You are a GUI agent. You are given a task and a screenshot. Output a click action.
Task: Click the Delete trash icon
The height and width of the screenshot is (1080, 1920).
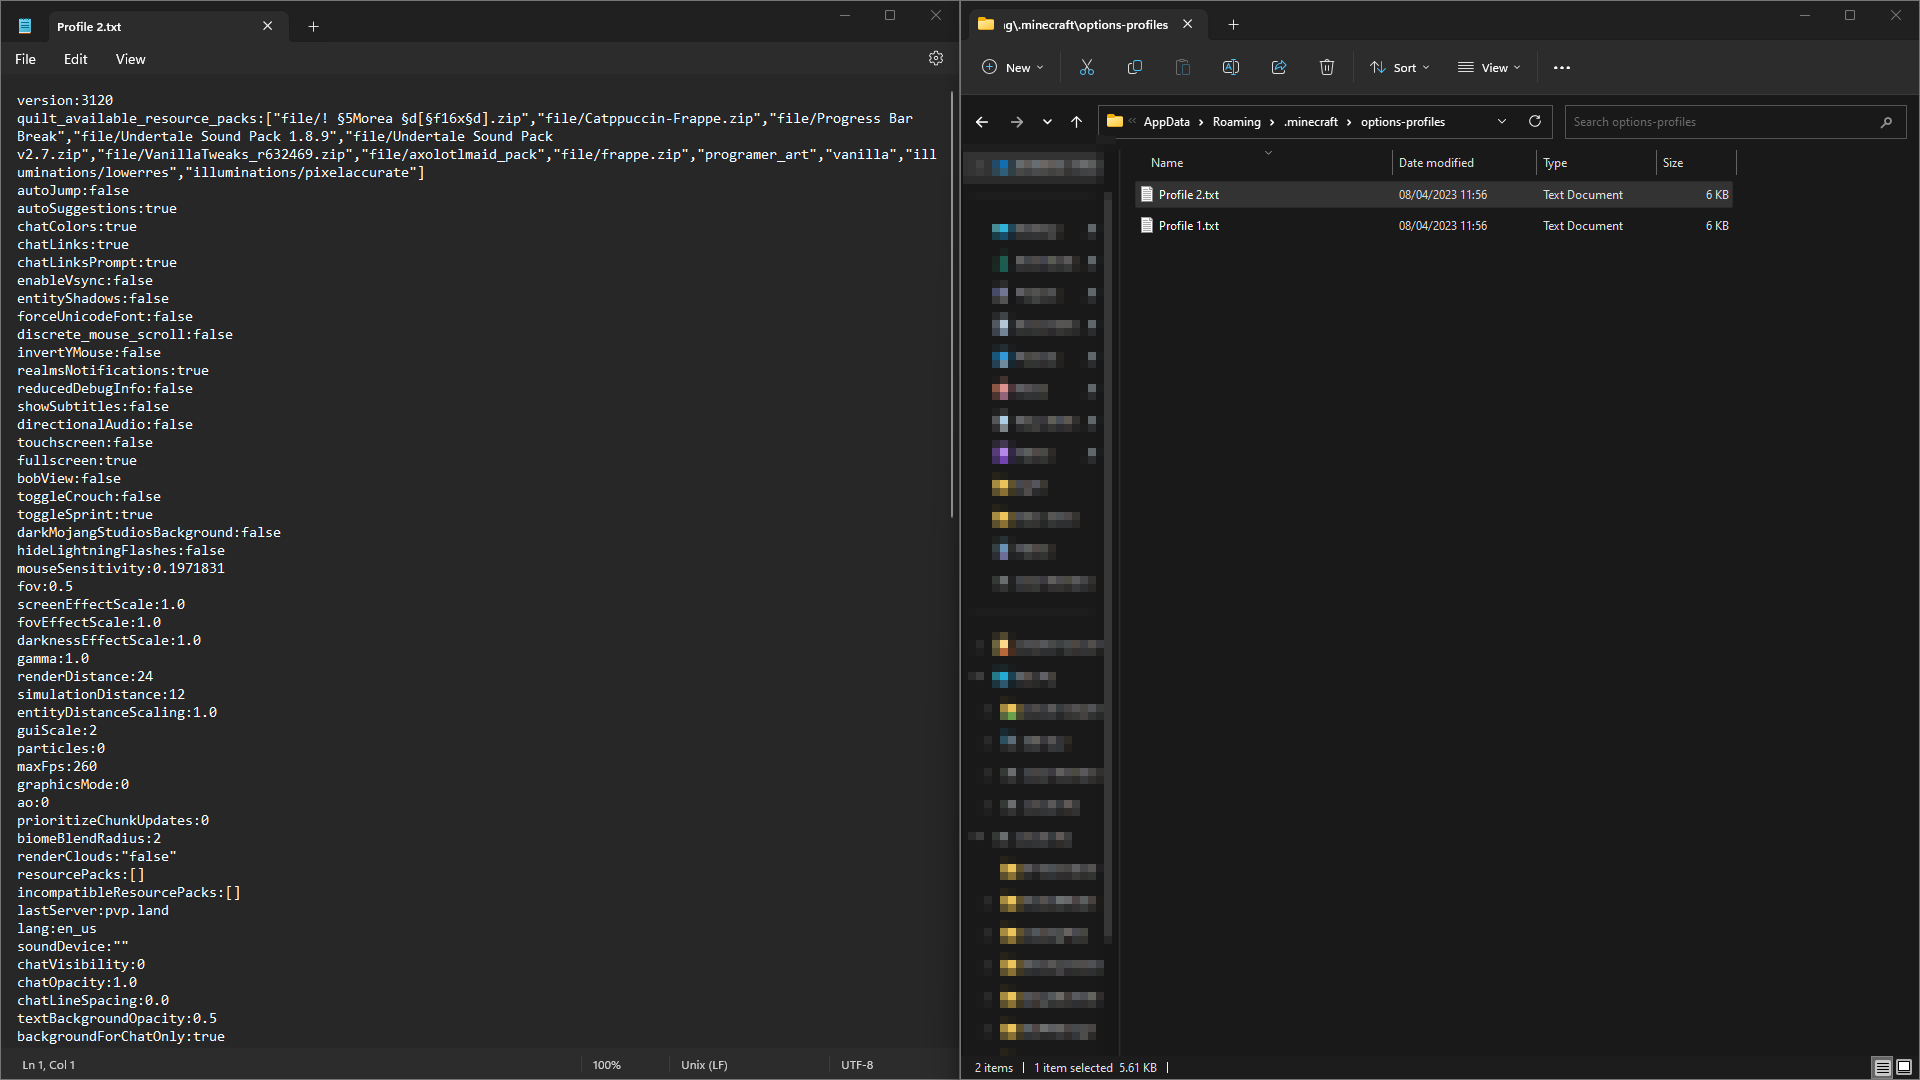(1326, 68)
